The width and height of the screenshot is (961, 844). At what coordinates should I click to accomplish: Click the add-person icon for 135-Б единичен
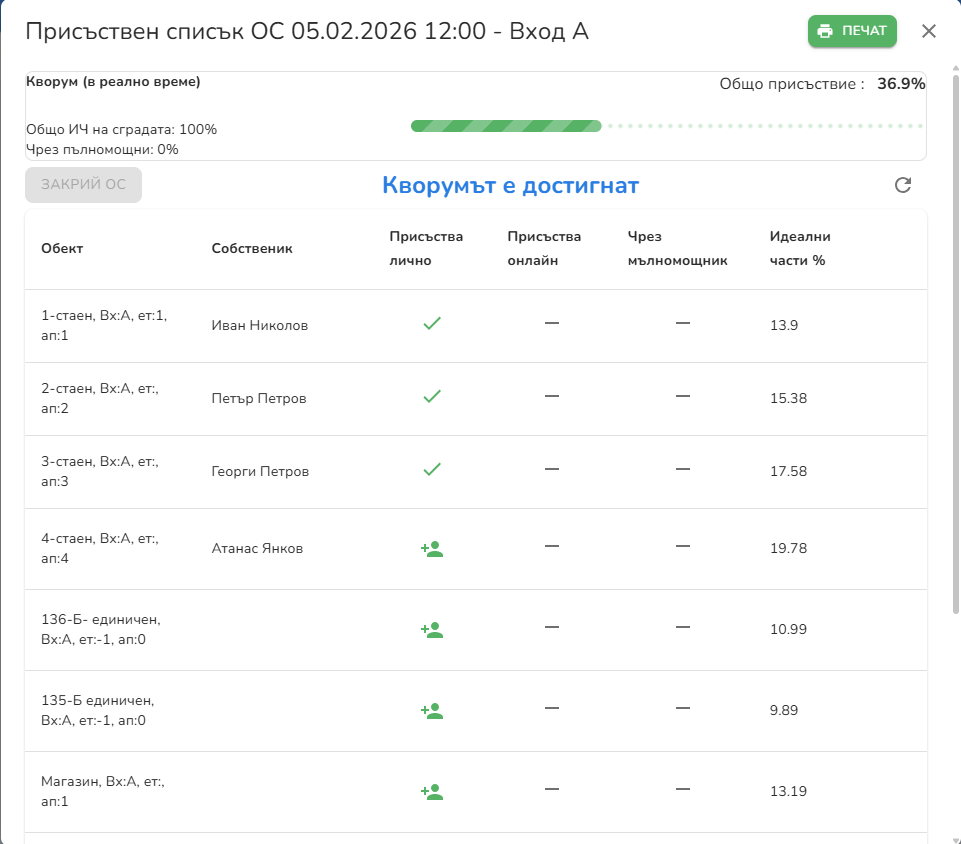click(431, 710)
